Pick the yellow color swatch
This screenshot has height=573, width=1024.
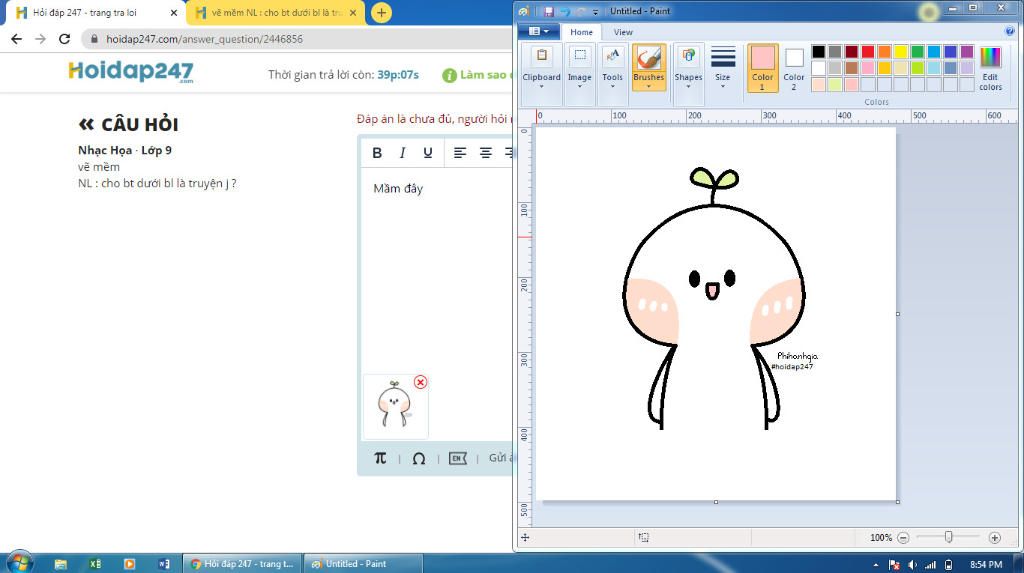(901, 52)
